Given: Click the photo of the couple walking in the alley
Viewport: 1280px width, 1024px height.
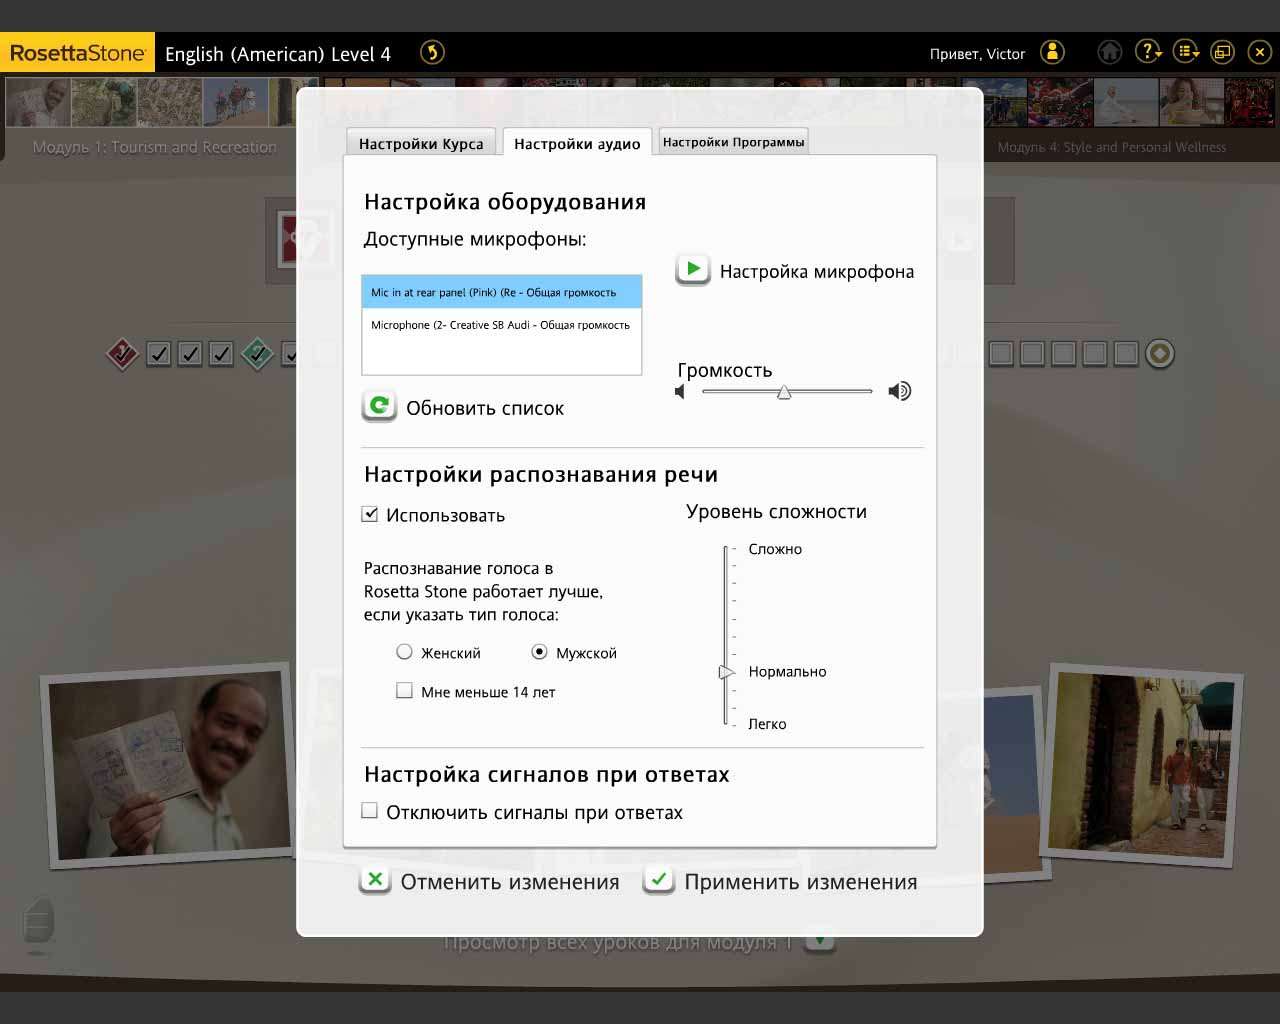Looking at the screenshot, I should pyautogui.click(x=1141, y=764).
